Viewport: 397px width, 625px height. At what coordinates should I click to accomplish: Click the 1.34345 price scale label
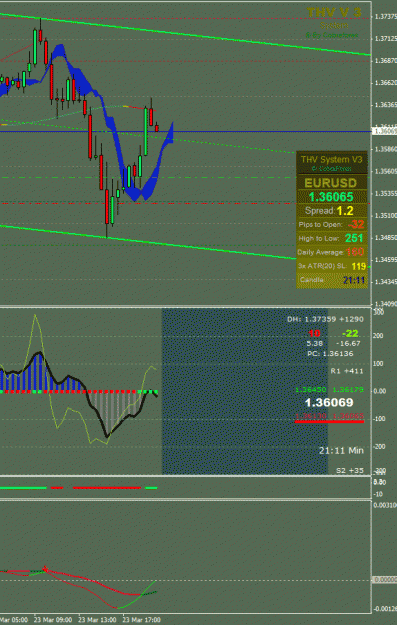(x=386, y=282)
